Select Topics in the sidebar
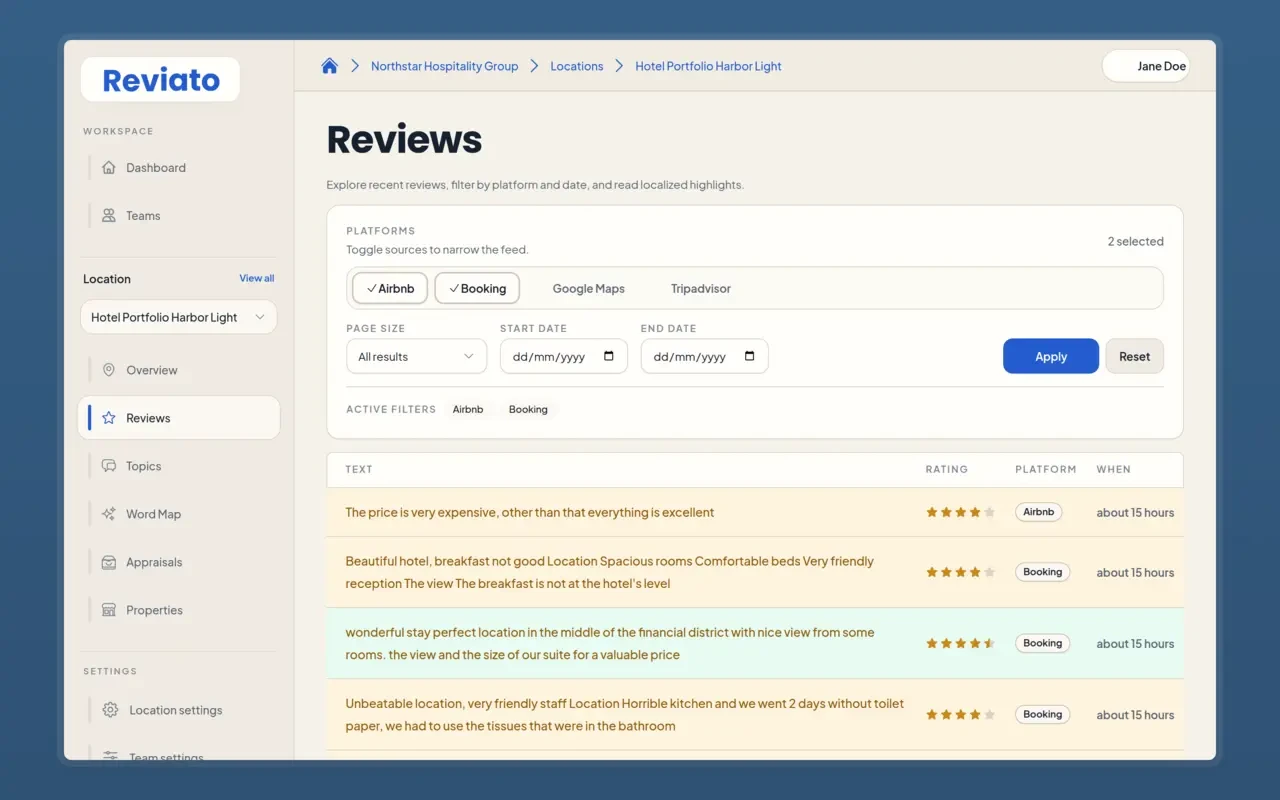Image resolution: width=1280 pixels, height=800 pixels. 178,466
